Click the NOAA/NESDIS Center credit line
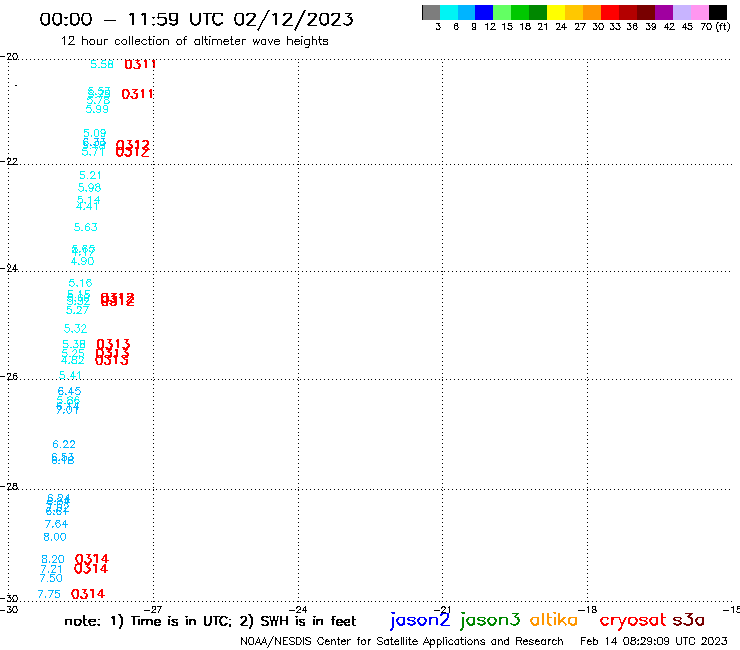This screenshot has width=740, height=650. point(402,641)
